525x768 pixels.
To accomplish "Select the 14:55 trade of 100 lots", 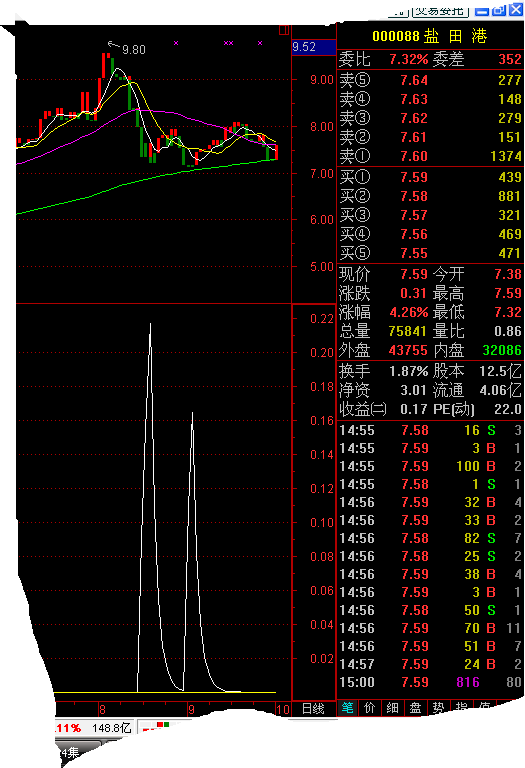I will (430, 466).
